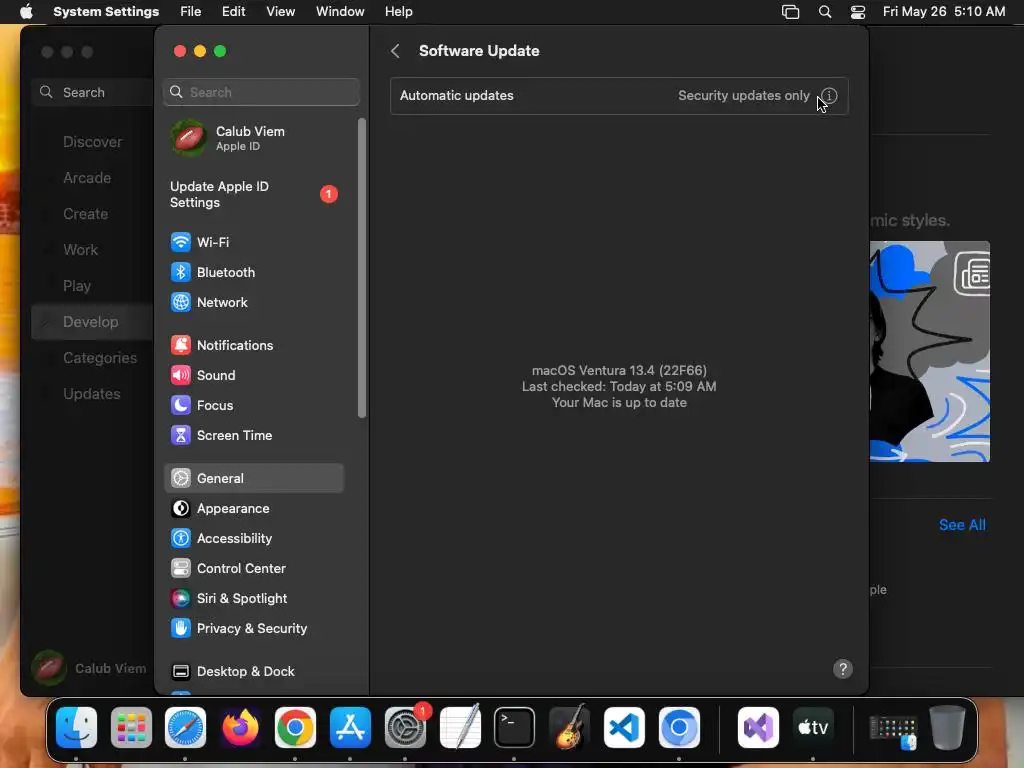1024x768 pixels.
Task: Select Control Center in sidebar
Action: pyautogui.click(x=254, y=568)
